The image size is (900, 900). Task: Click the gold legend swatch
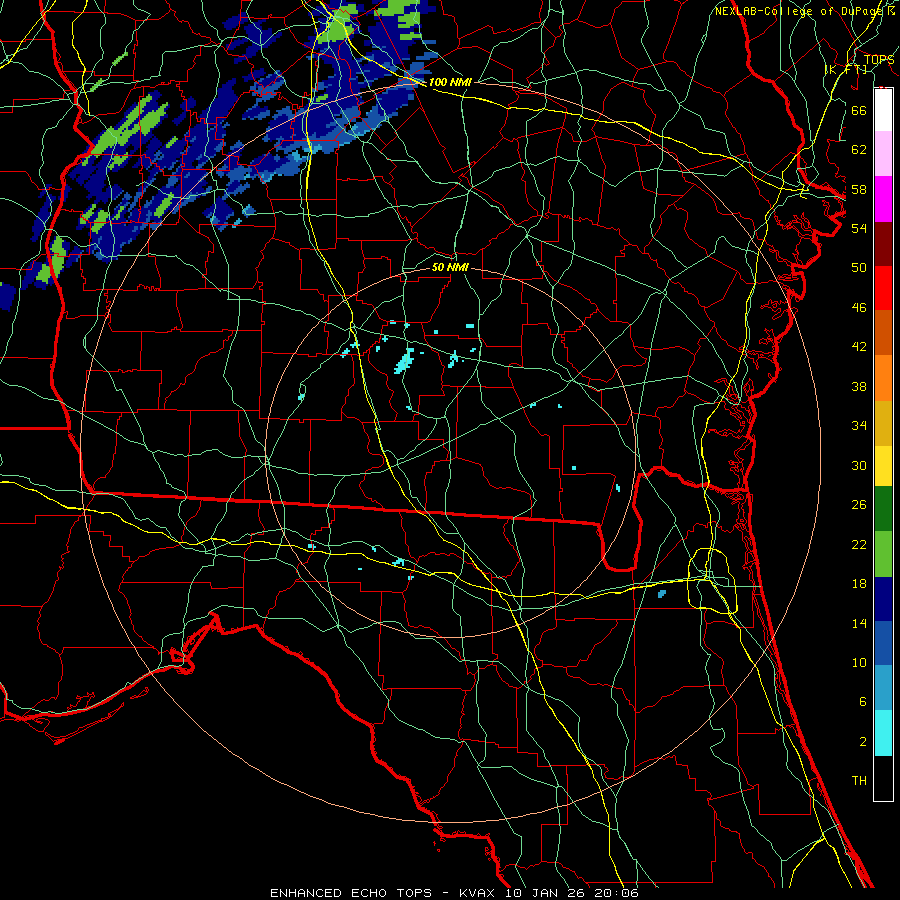(x=883, y=423)
